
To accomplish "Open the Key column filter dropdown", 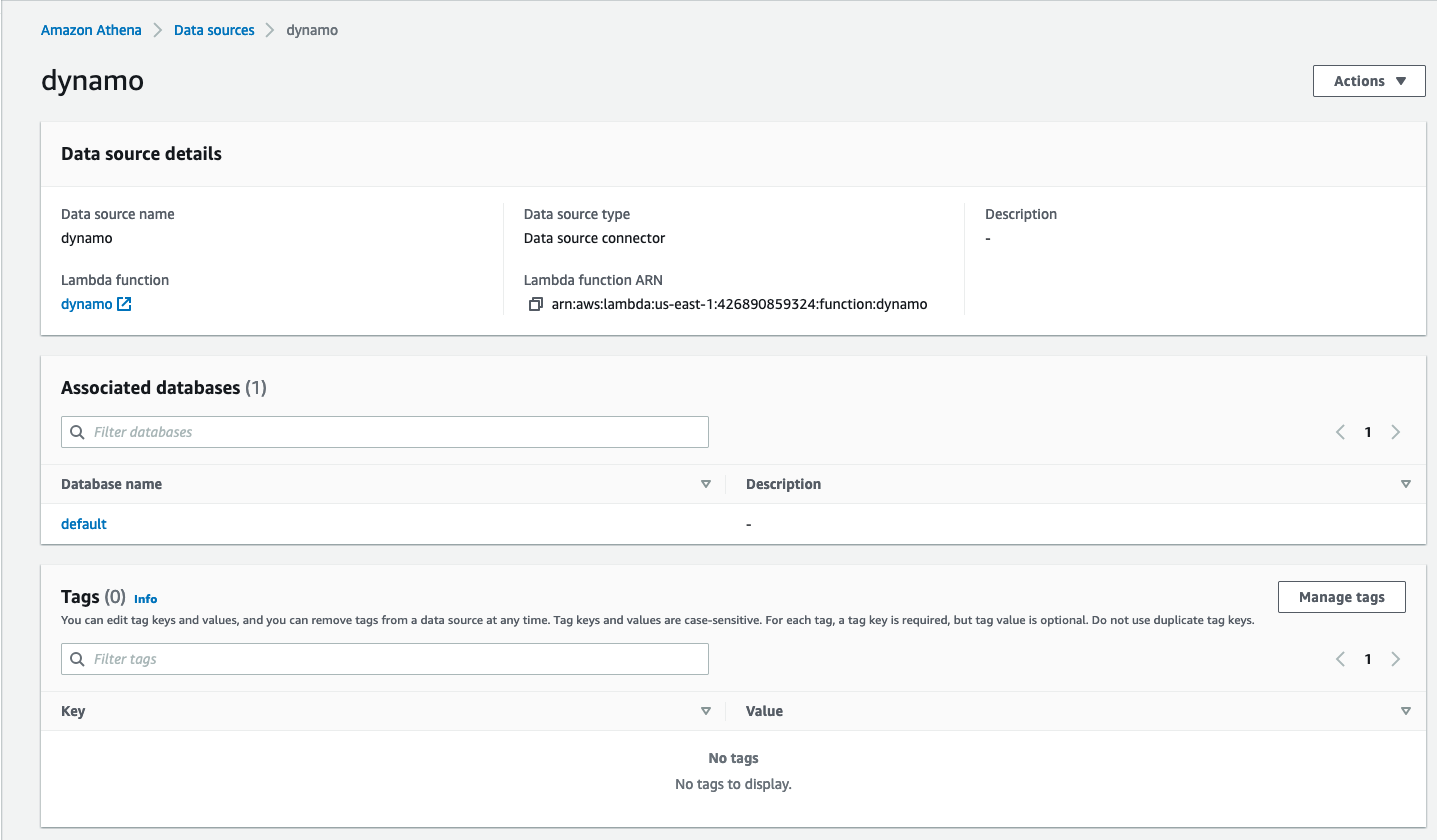I will tap(706, 711).
